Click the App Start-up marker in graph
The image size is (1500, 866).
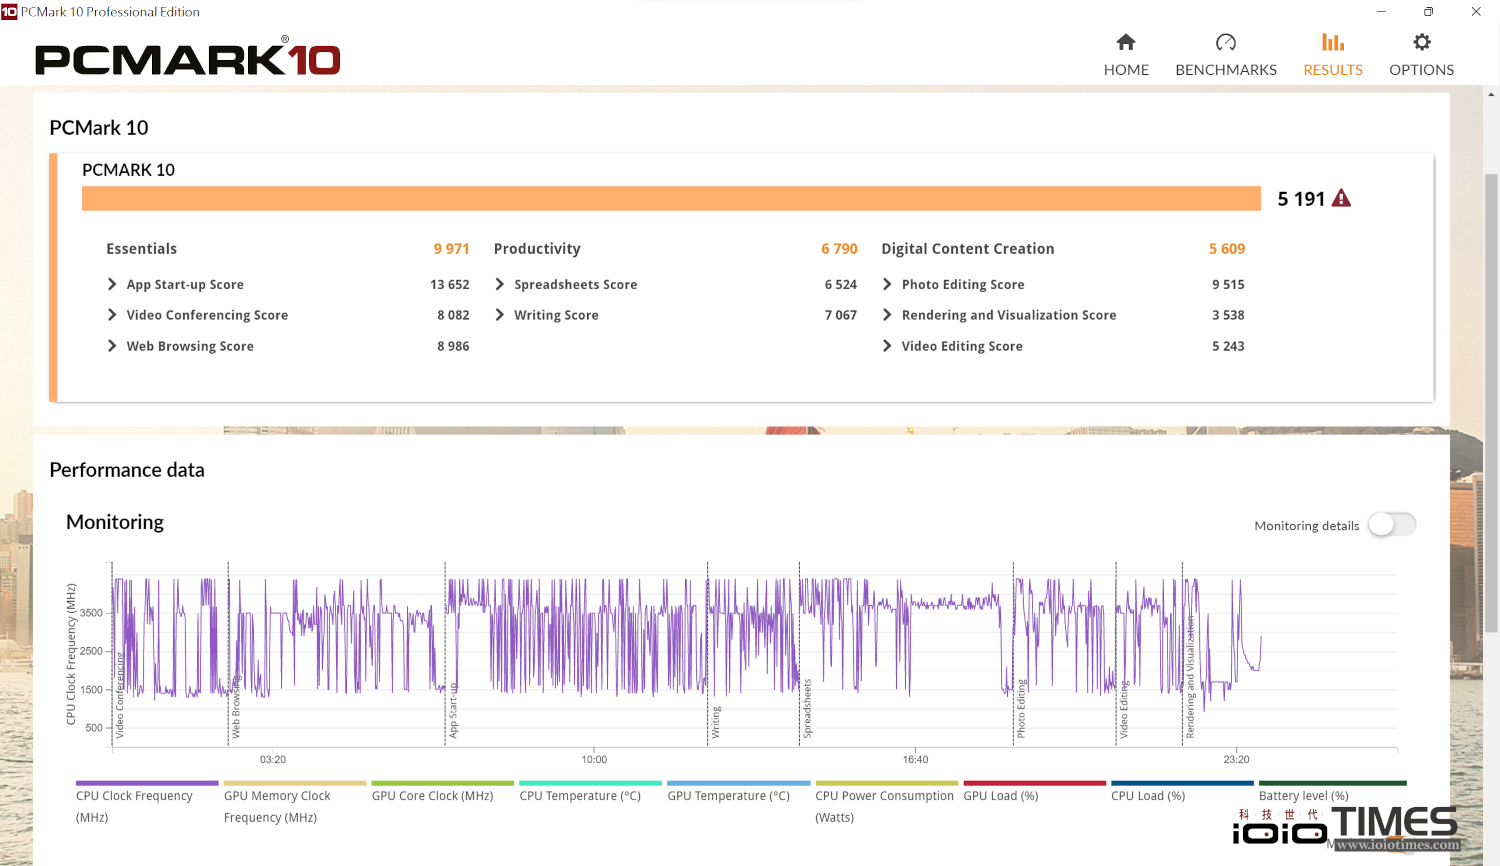[x=453, y=711]
